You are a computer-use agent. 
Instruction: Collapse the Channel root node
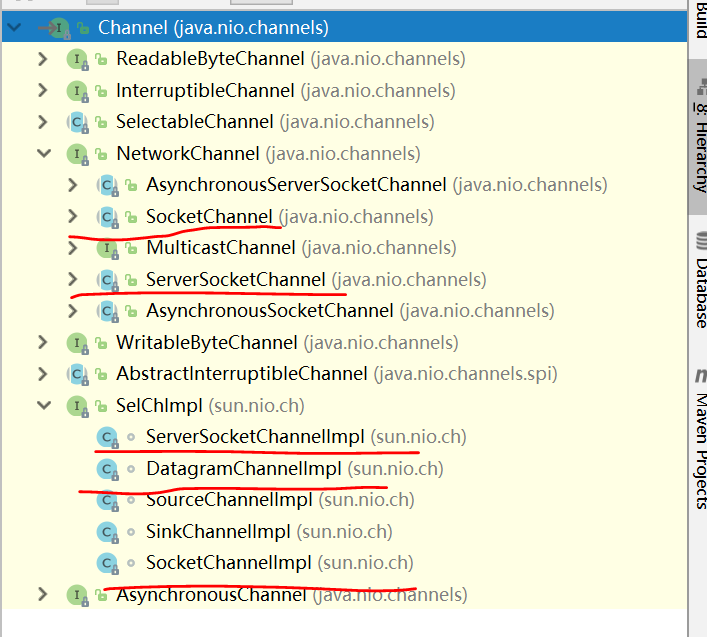tap(14, 27)
